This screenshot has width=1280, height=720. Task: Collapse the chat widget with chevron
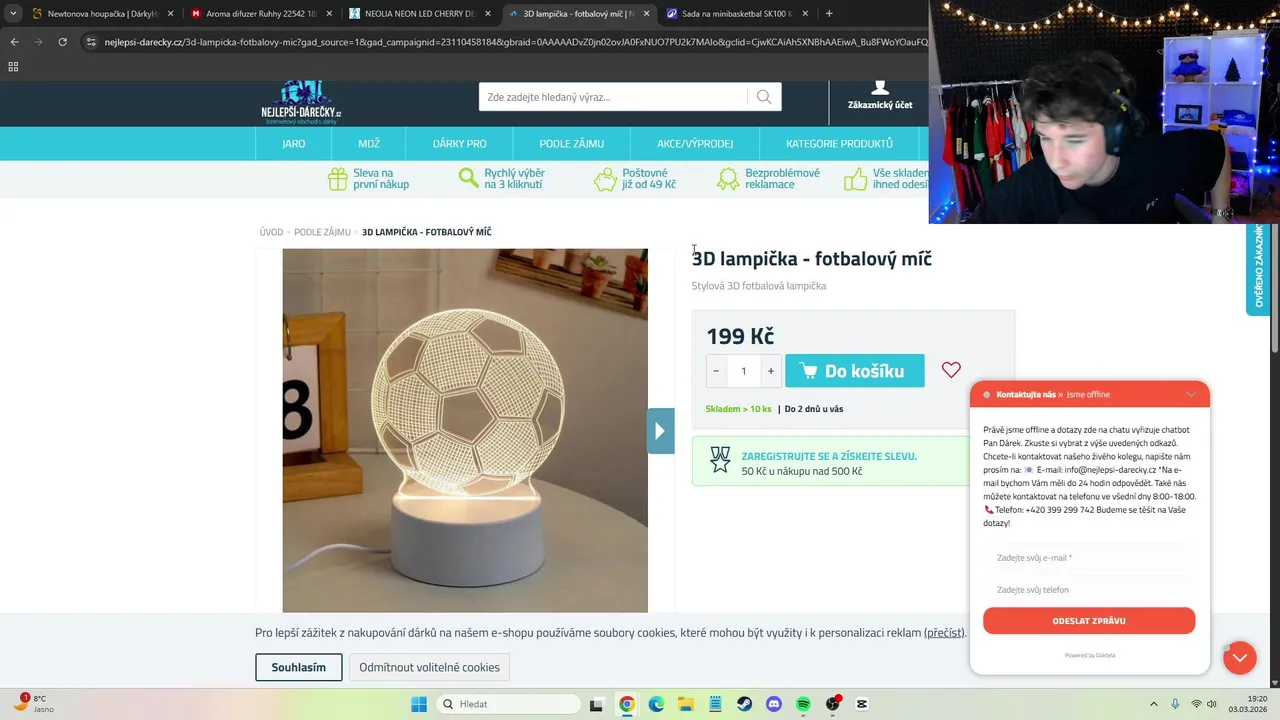1190,394
